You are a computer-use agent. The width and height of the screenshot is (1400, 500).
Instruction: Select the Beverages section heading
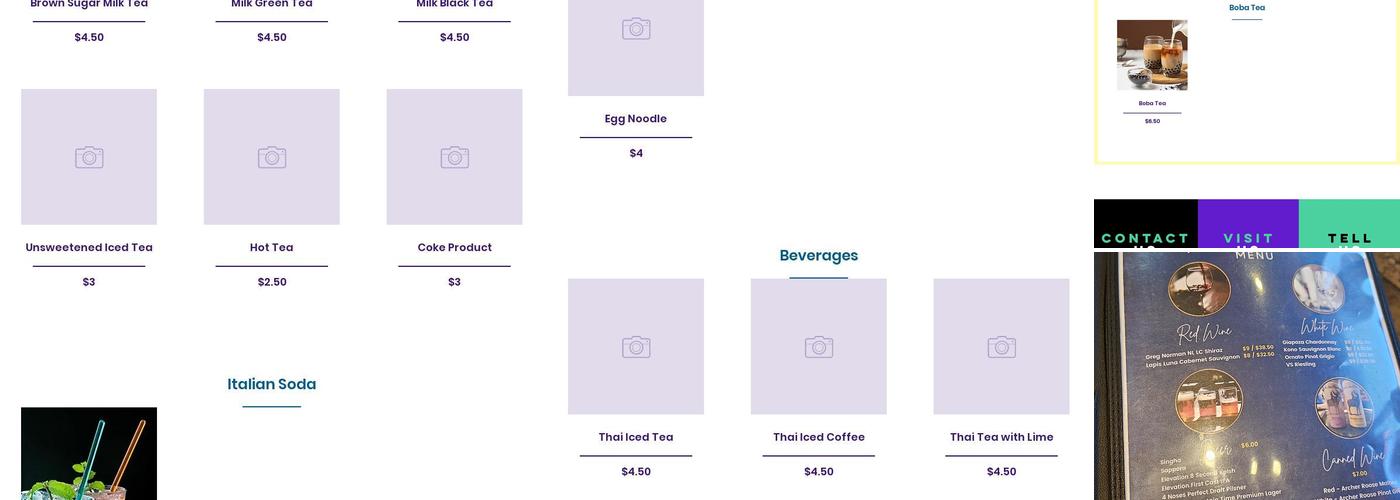point(819,255)
